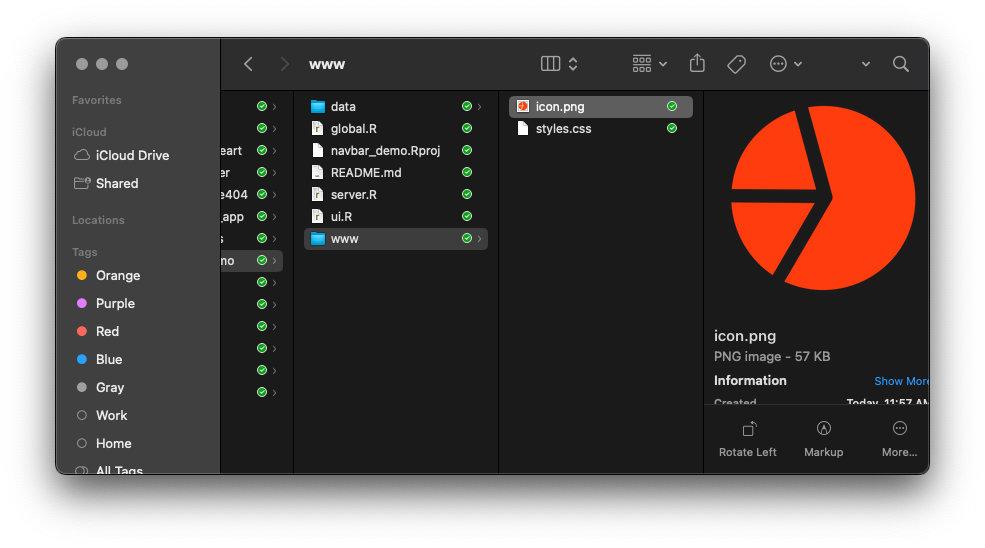The height and width of the screenshot is (548, 985).
Task: Select the iCloud Drive sidebar item
Action: 132,155
